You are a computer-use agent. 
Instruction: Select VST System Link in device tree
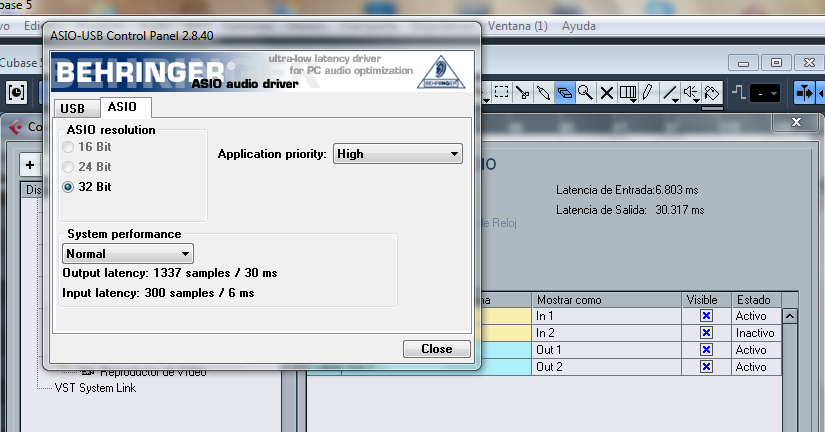[95, 388]
